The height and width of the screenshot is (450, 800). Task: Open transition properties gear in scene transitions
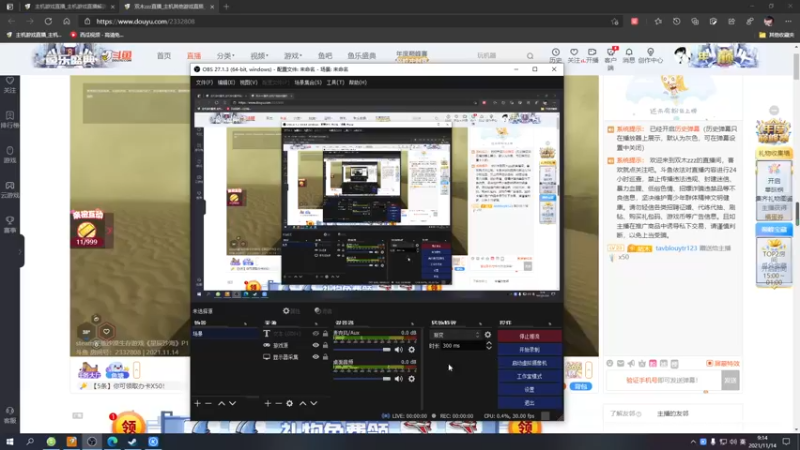tap(488, 335)
